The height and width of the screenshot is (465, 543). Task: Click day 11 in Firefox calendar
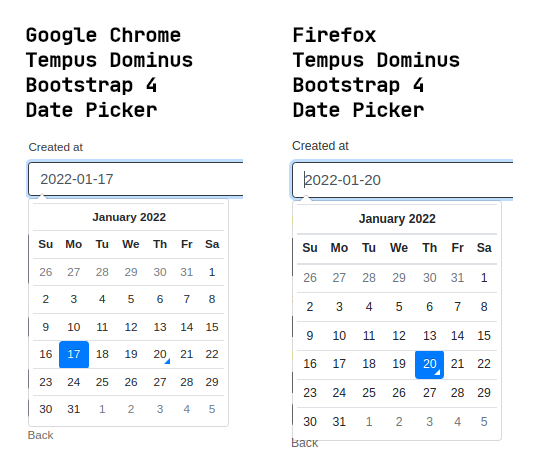click(369, 336)
